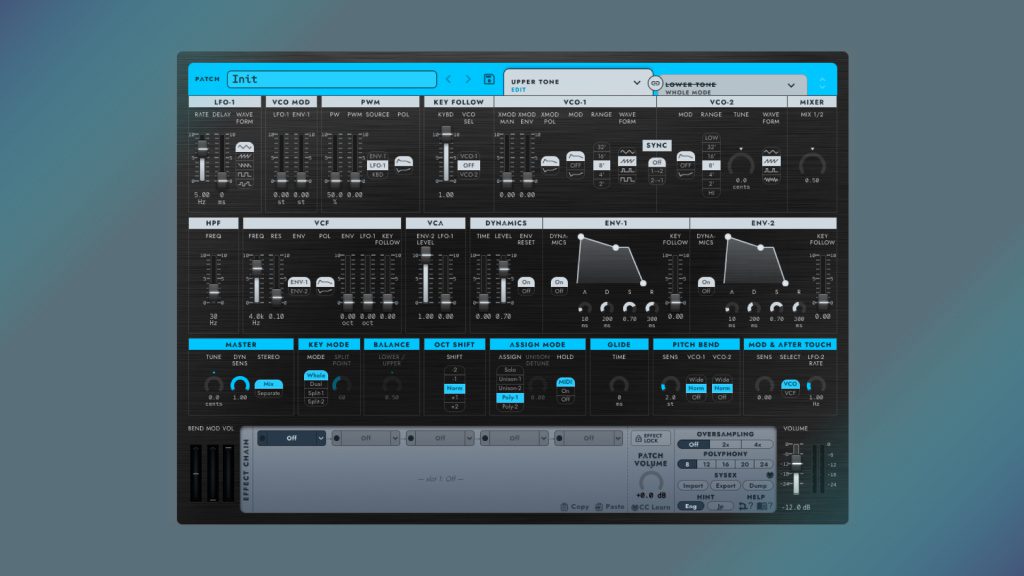Set Polyphony to 16 voices
The height and width of the screenshot is (576, 1024).
725,464
